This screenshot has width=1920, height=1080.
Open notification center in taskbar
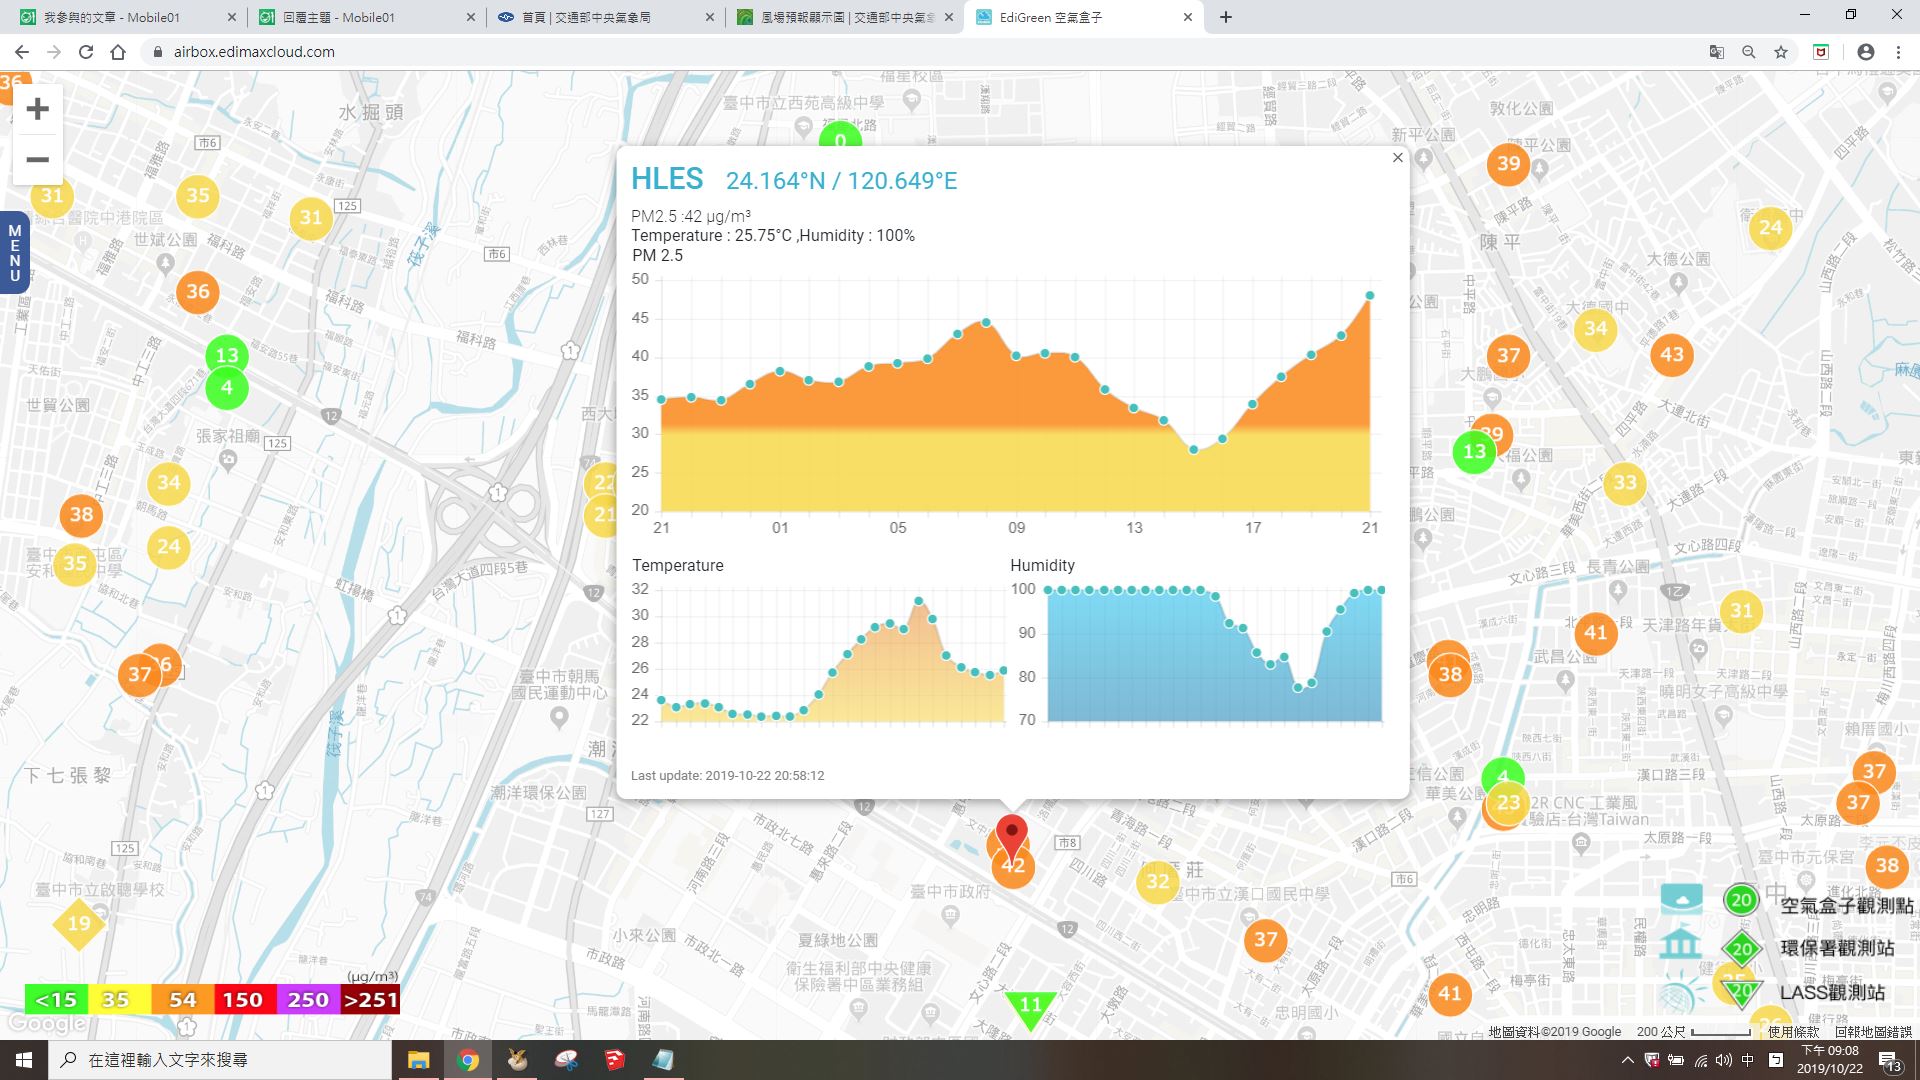coord(1890,1061)
